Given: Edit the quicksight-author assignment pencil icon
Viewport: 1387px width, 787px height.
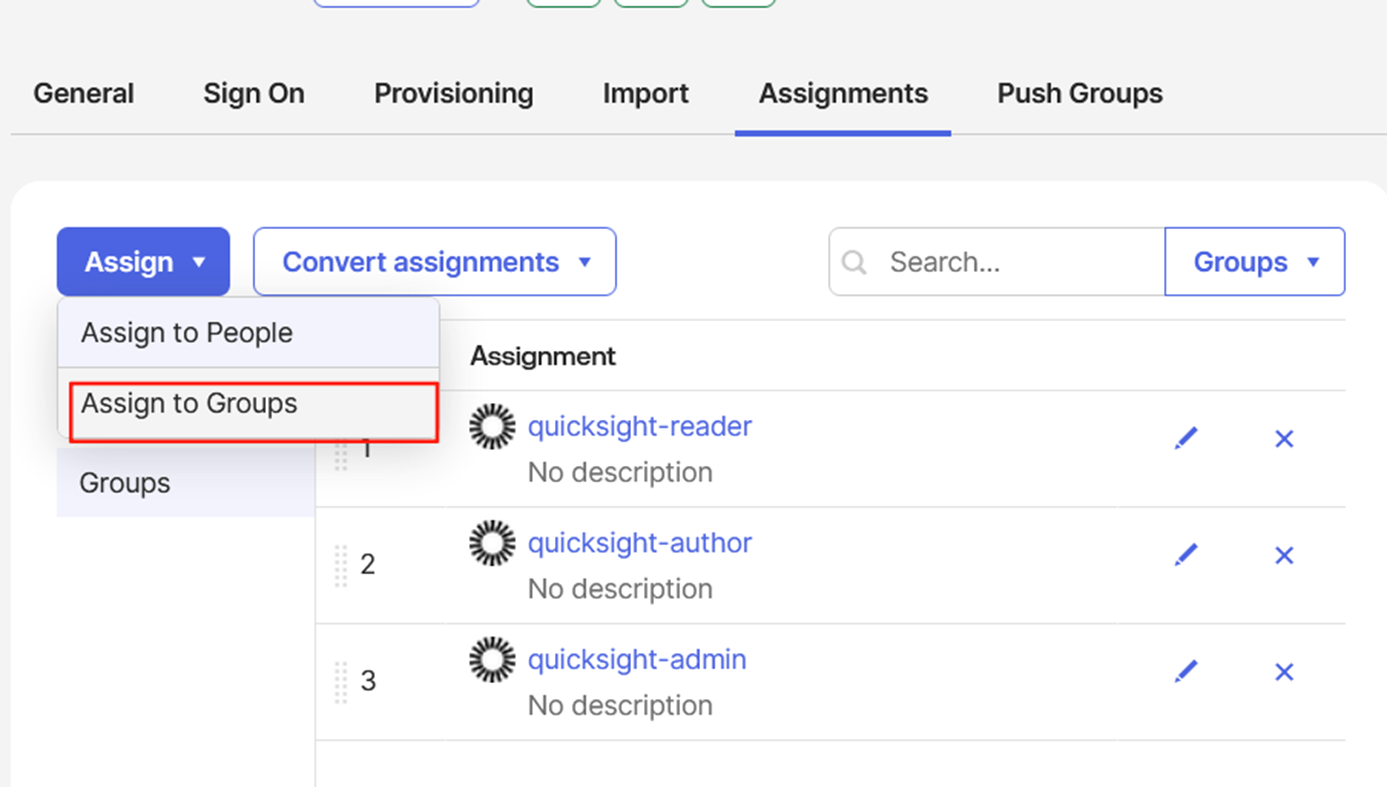Looking at the screenshot, I should 1186,555.
